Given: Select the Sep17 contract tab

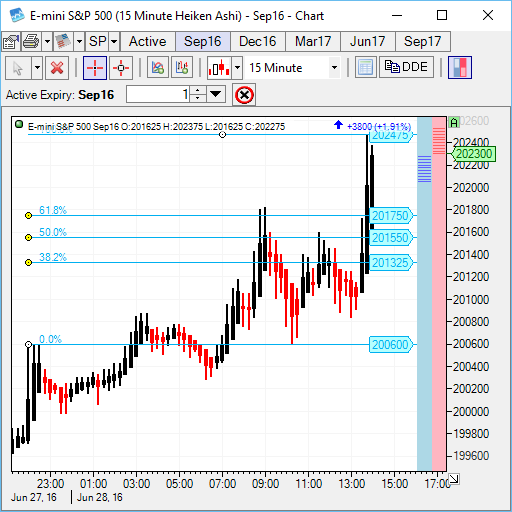Looking at the screenshot, I should [x=423, y=42].
